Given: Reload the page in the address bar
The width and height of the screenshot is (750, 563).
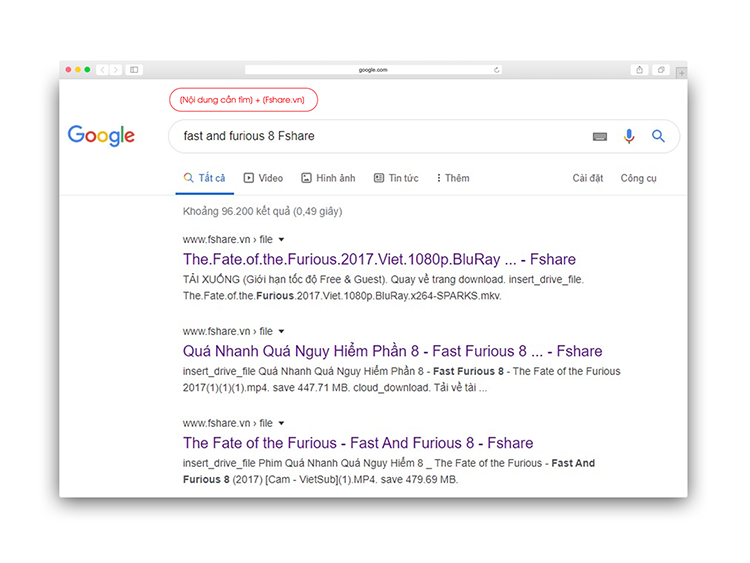Looking at the screenshot, I should click(497, 70).
